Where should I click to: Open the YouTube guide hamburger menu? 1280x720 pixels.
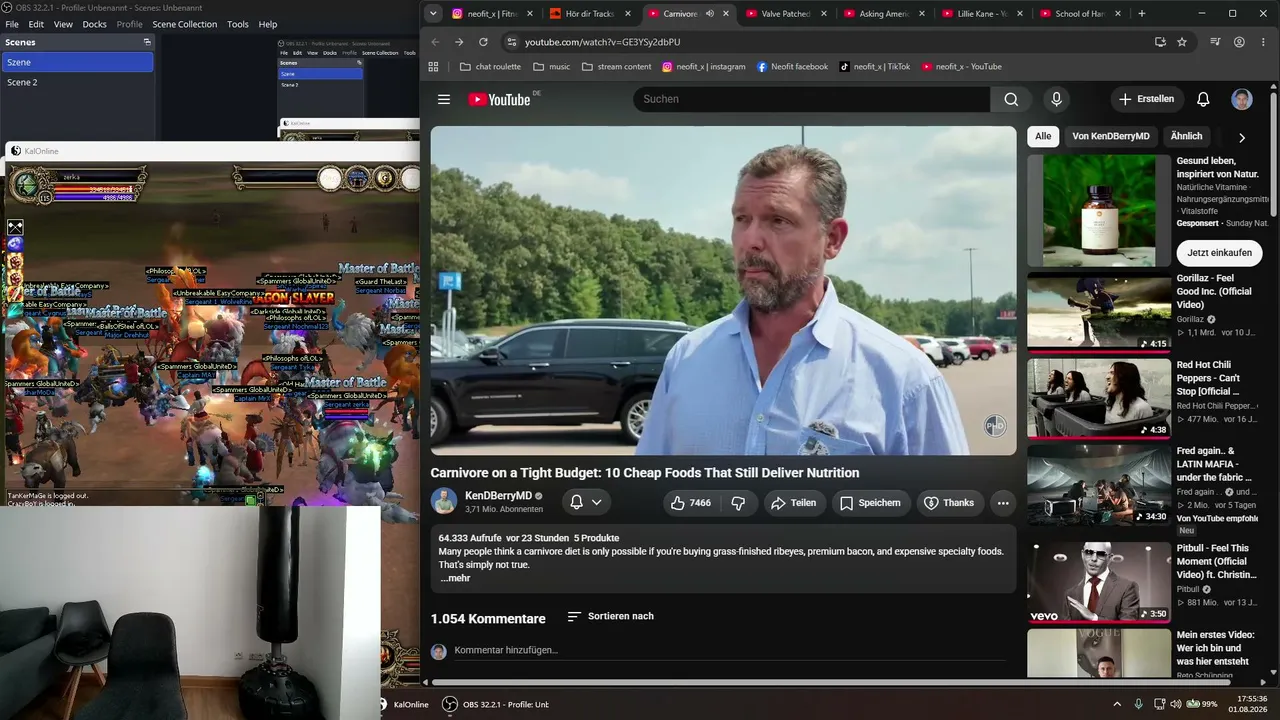click(444, 99)
